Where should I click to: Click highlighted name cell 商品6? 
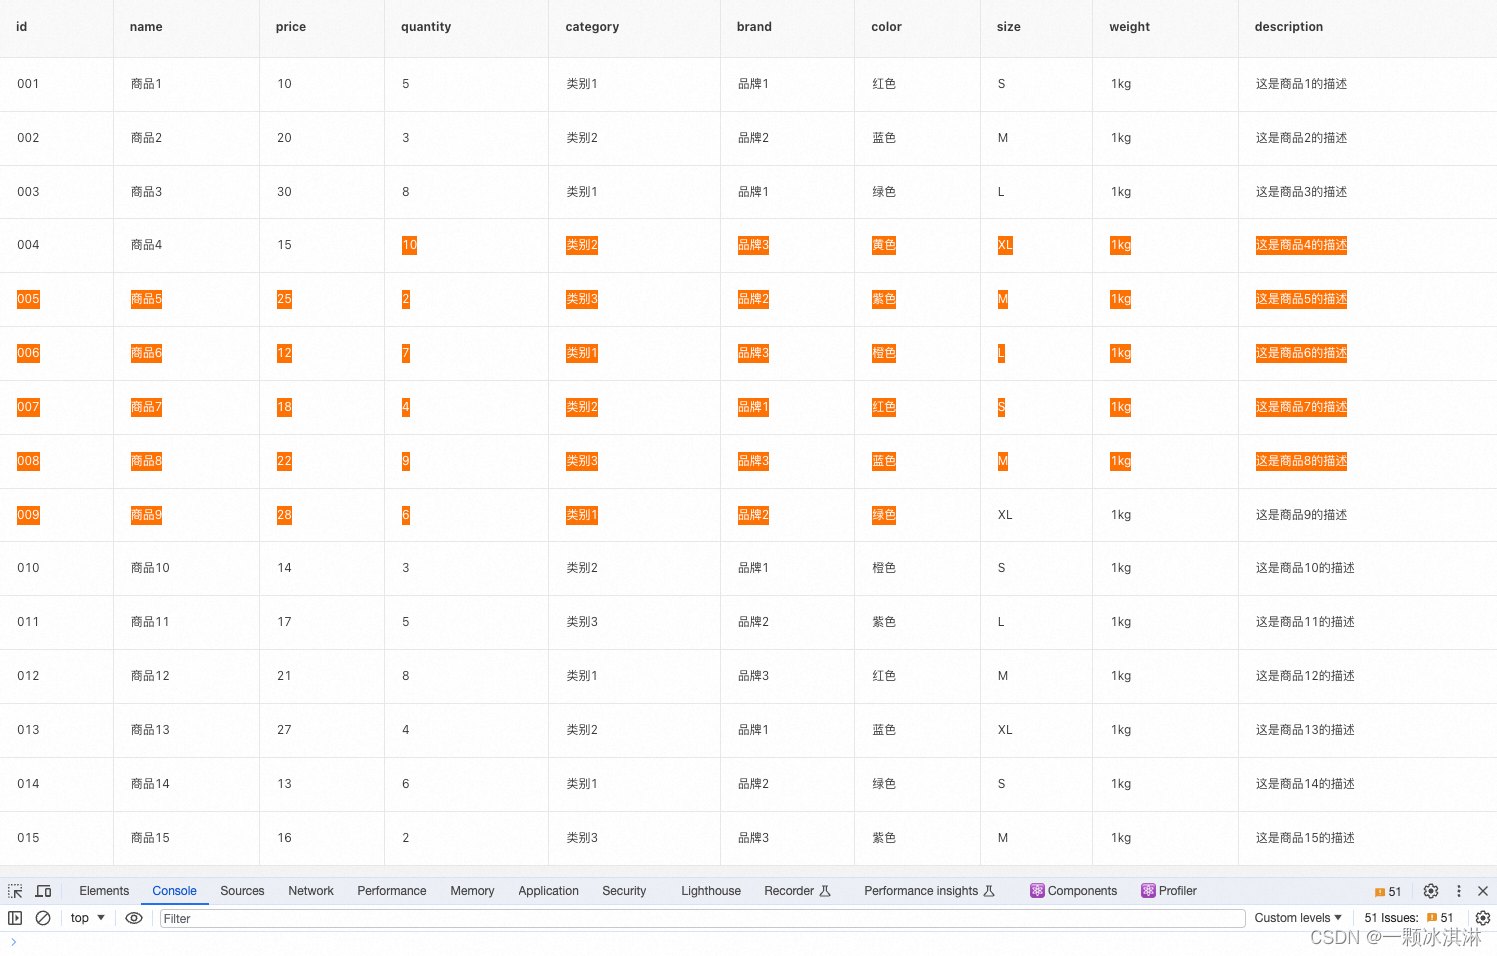click(x=146, y=353)
